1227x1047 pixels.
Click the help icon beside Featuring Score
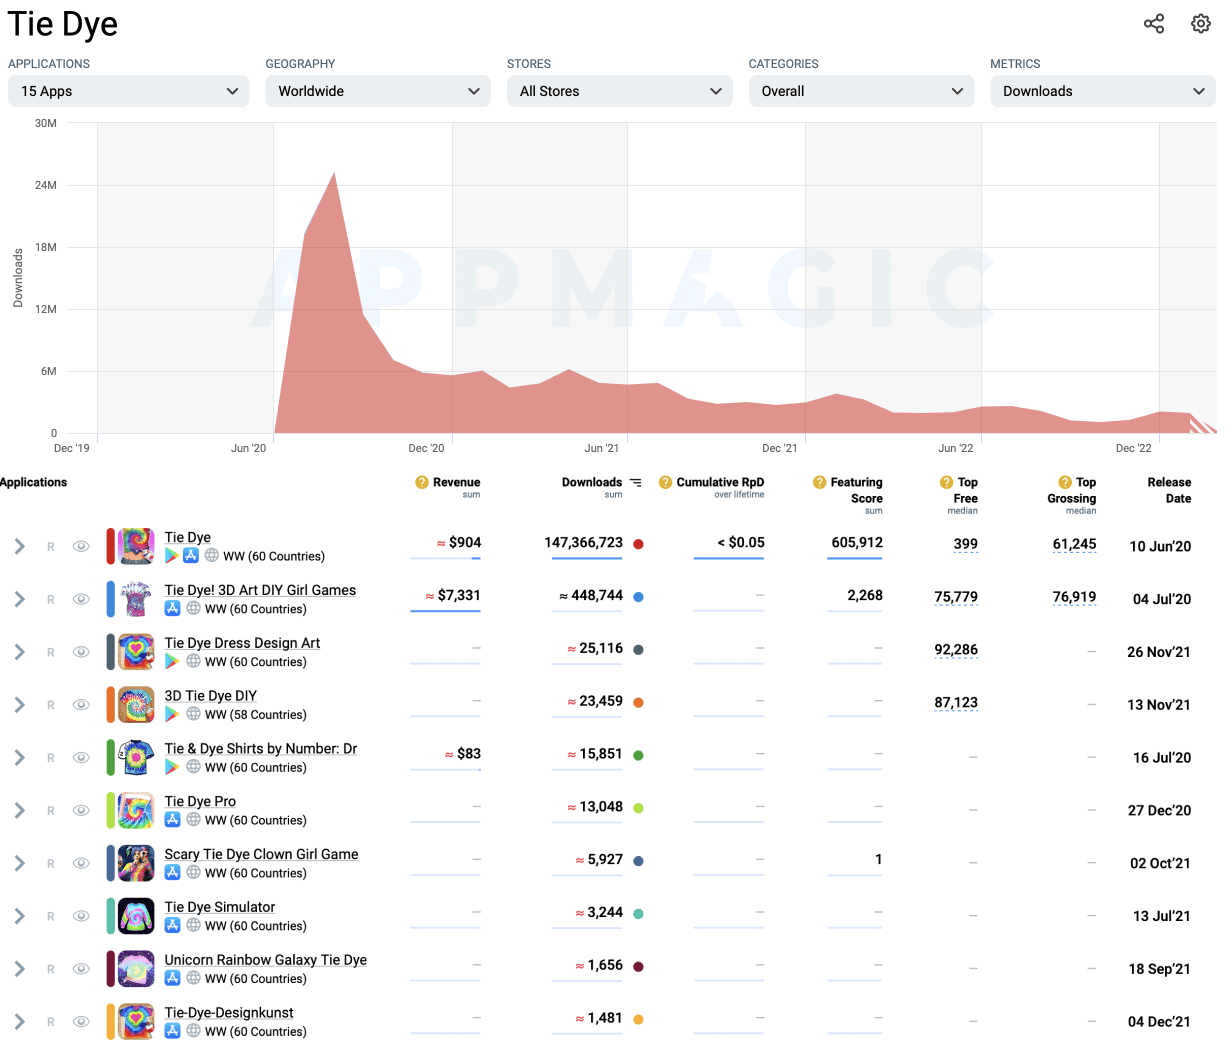coord(821,483)
